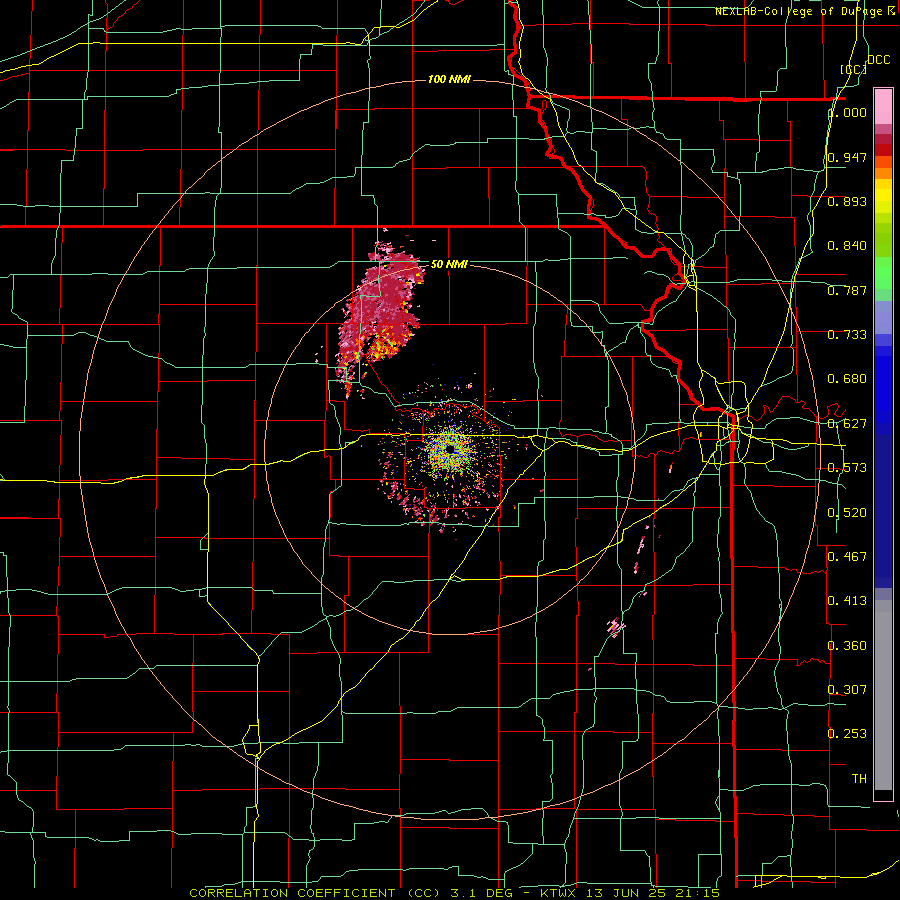Viewport: 900px width, 900px height.
Task: Click the NEXLAB-College of DuPage label
Action: coord(804,11)
